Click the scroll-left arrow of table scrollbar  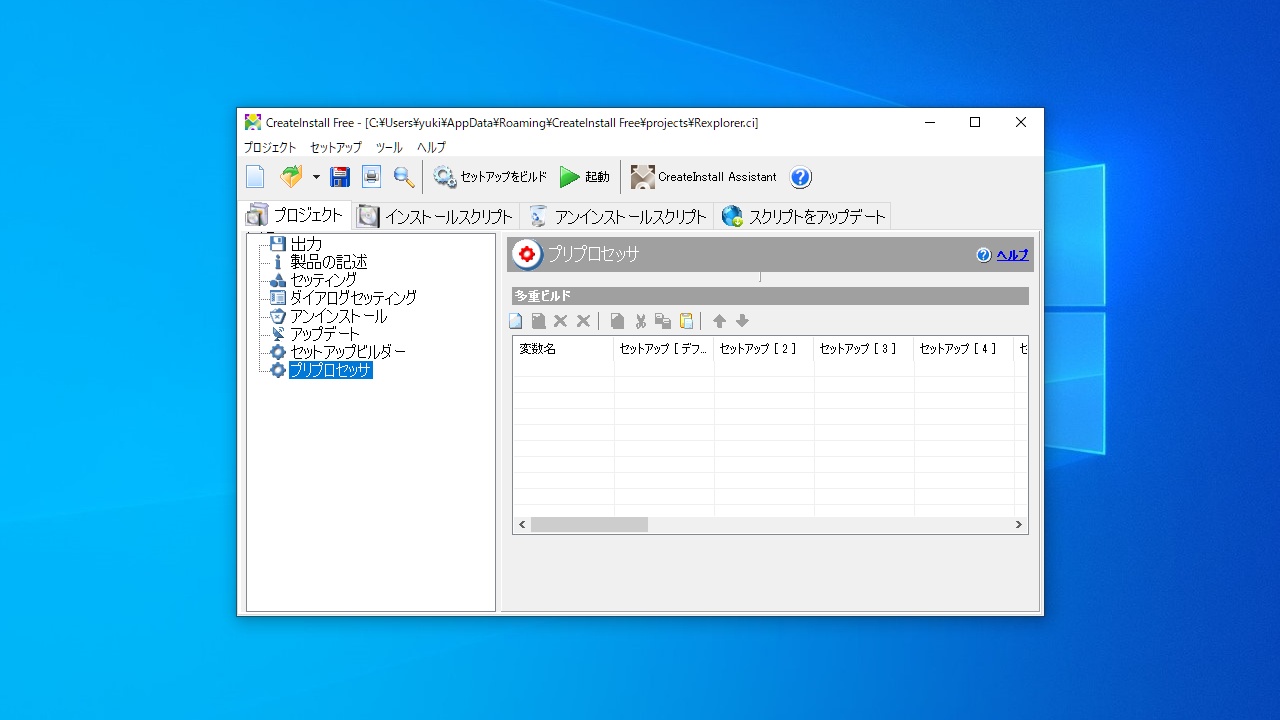pos(522,524)
